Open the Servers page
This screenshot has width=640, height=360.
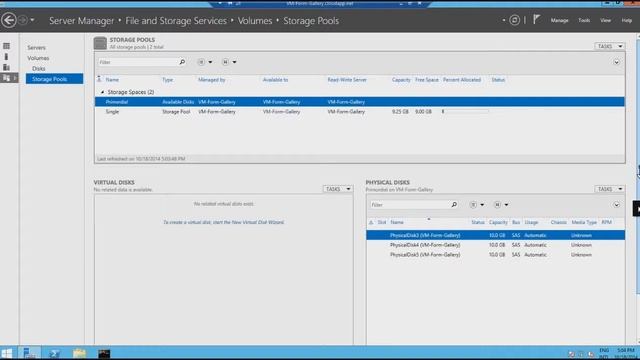(36, 48)
